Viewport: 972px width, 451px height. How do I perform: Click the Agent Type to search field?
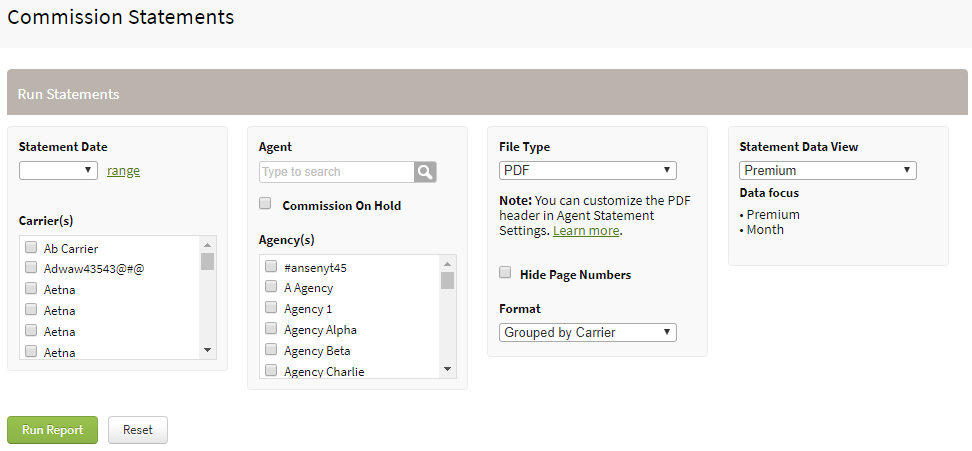337,172
